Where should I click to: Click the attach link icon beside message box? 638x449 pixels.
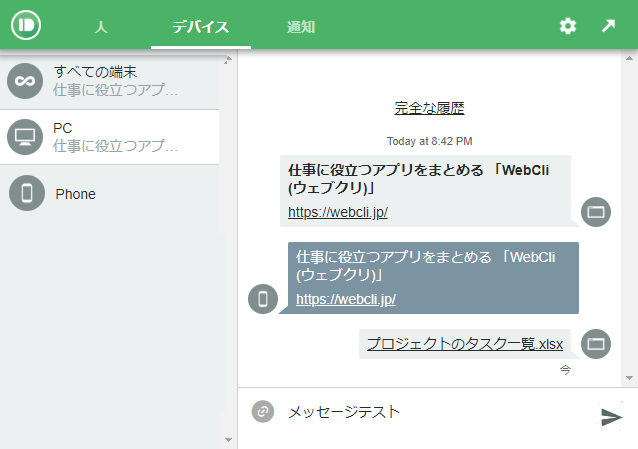[x=263, y=411]
